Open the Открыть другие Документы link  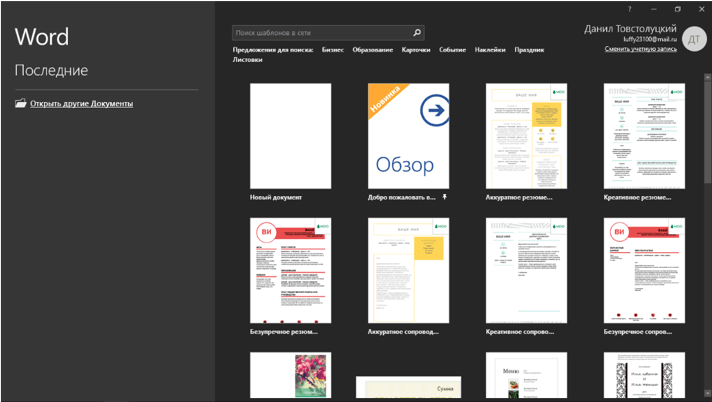click(82, 104)
